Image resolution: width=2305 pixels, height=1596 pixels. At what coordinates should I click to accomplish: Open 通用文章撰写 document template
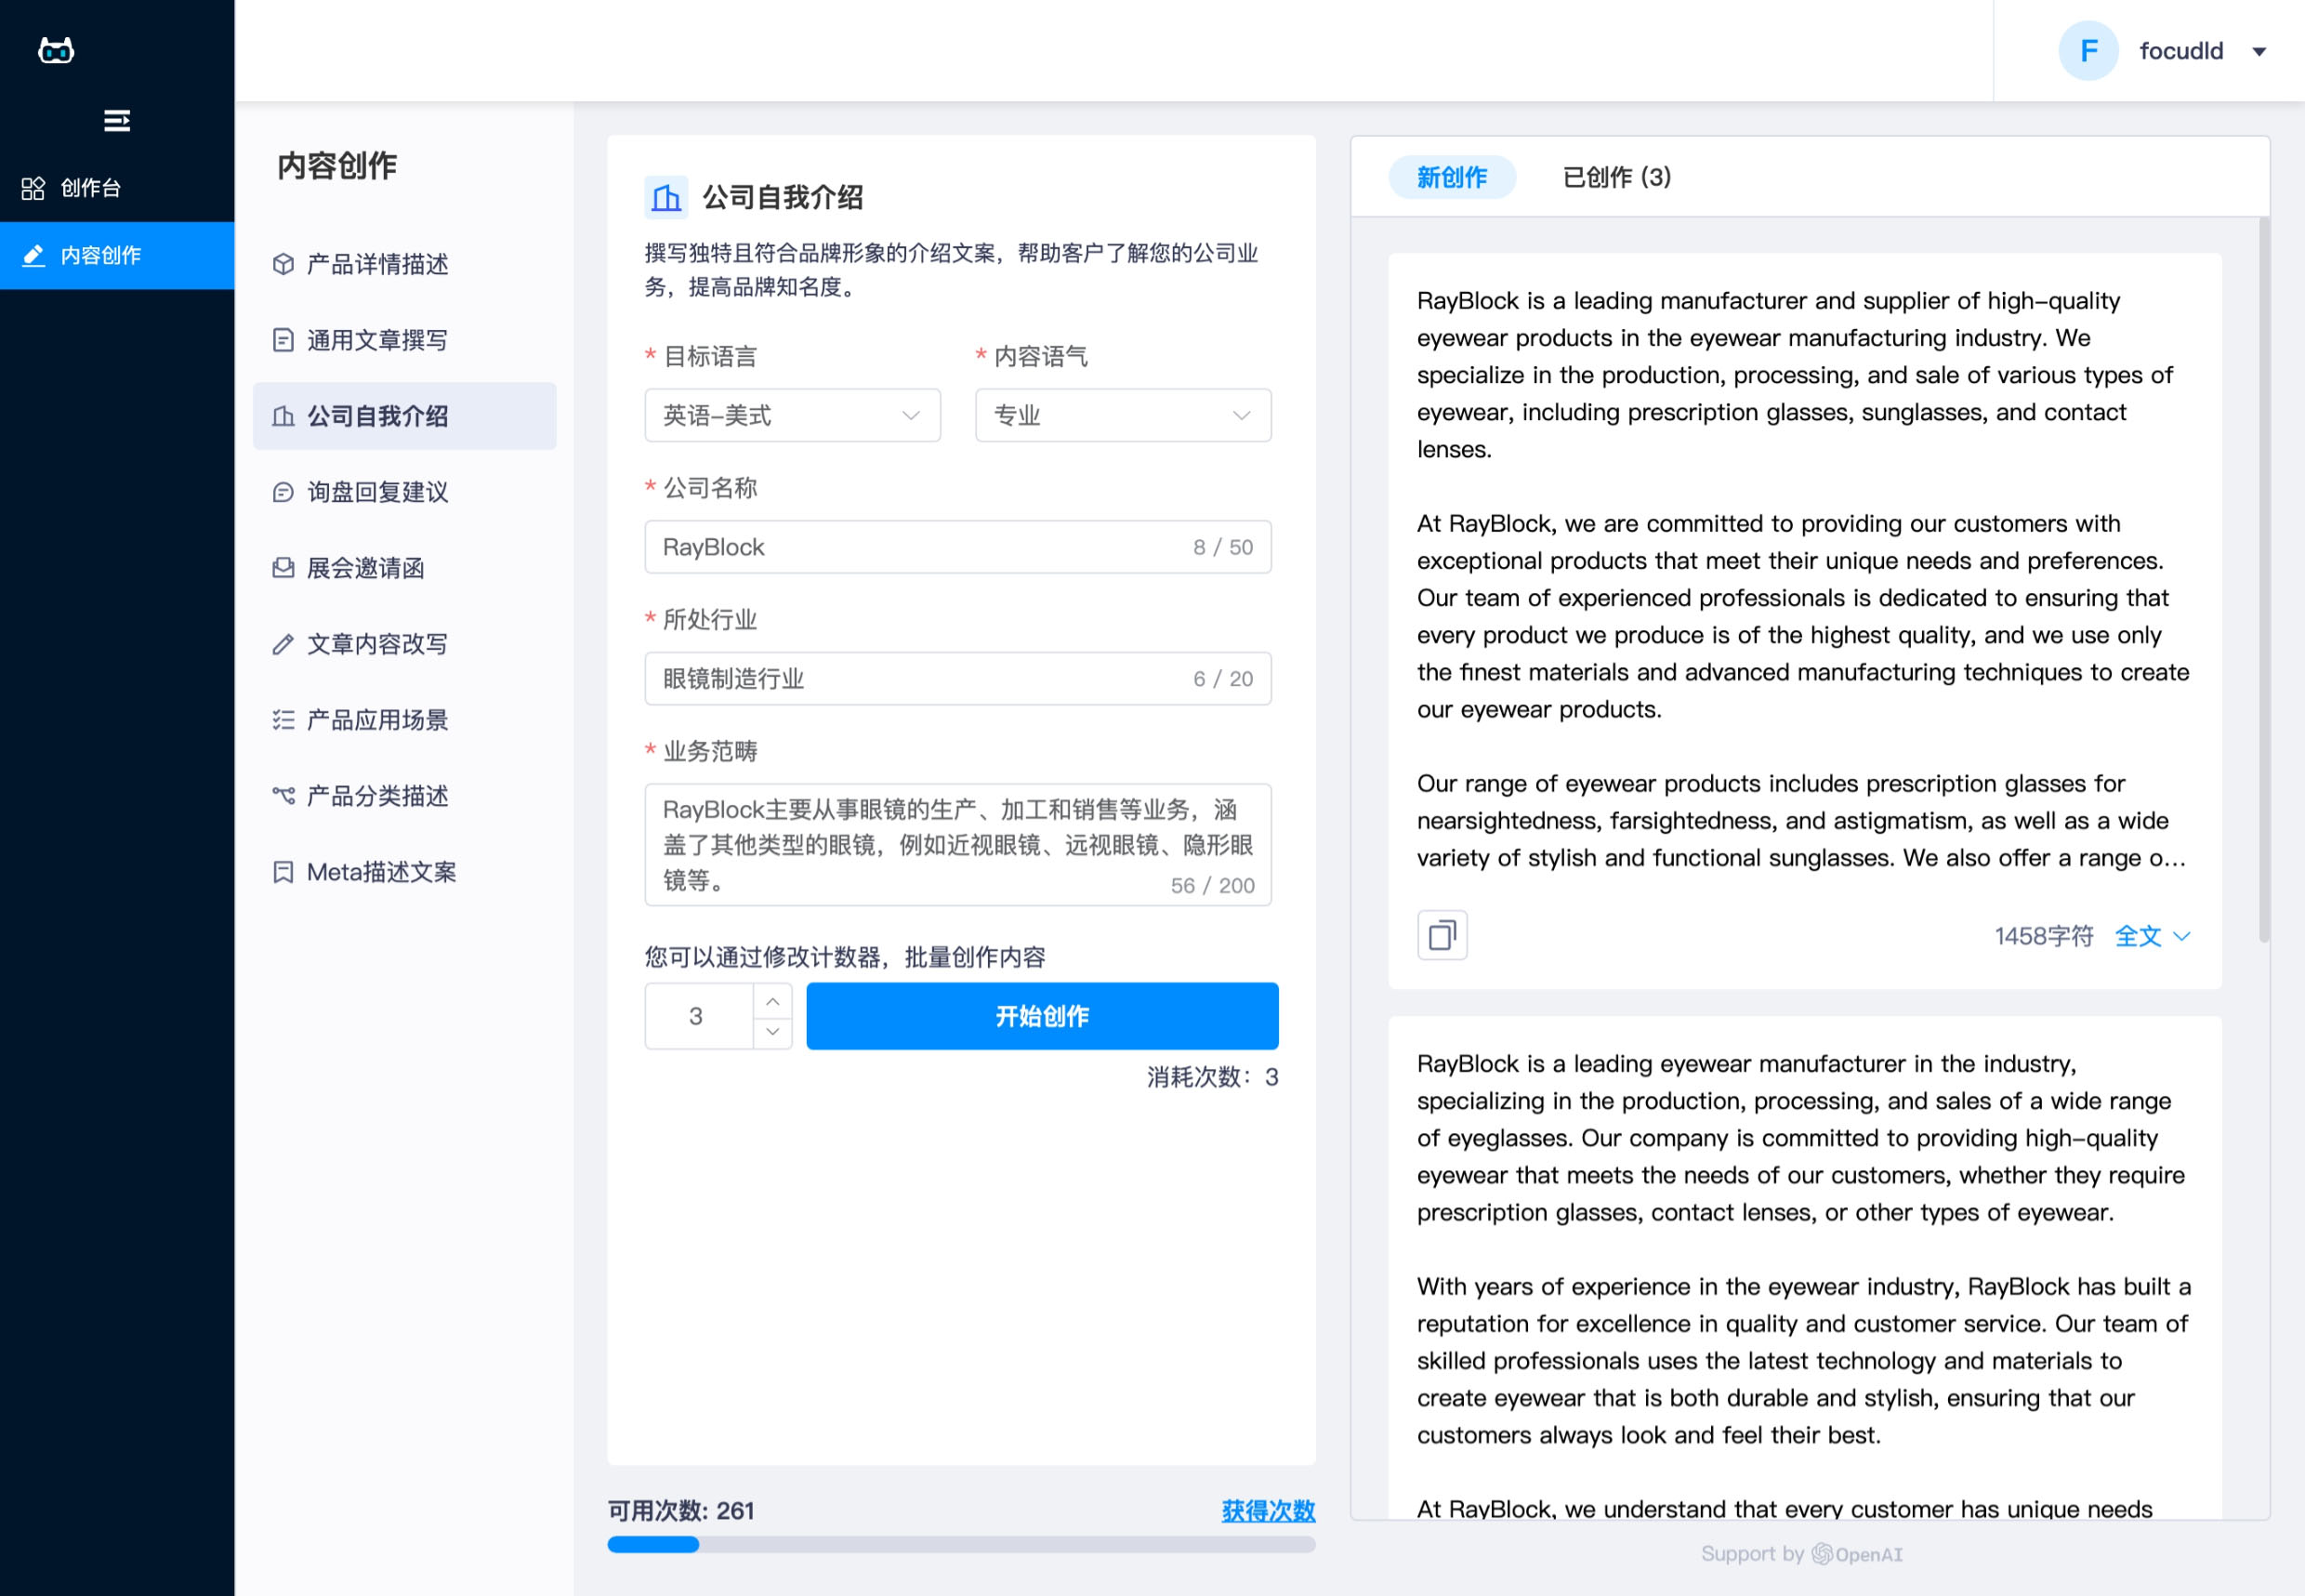376,340
